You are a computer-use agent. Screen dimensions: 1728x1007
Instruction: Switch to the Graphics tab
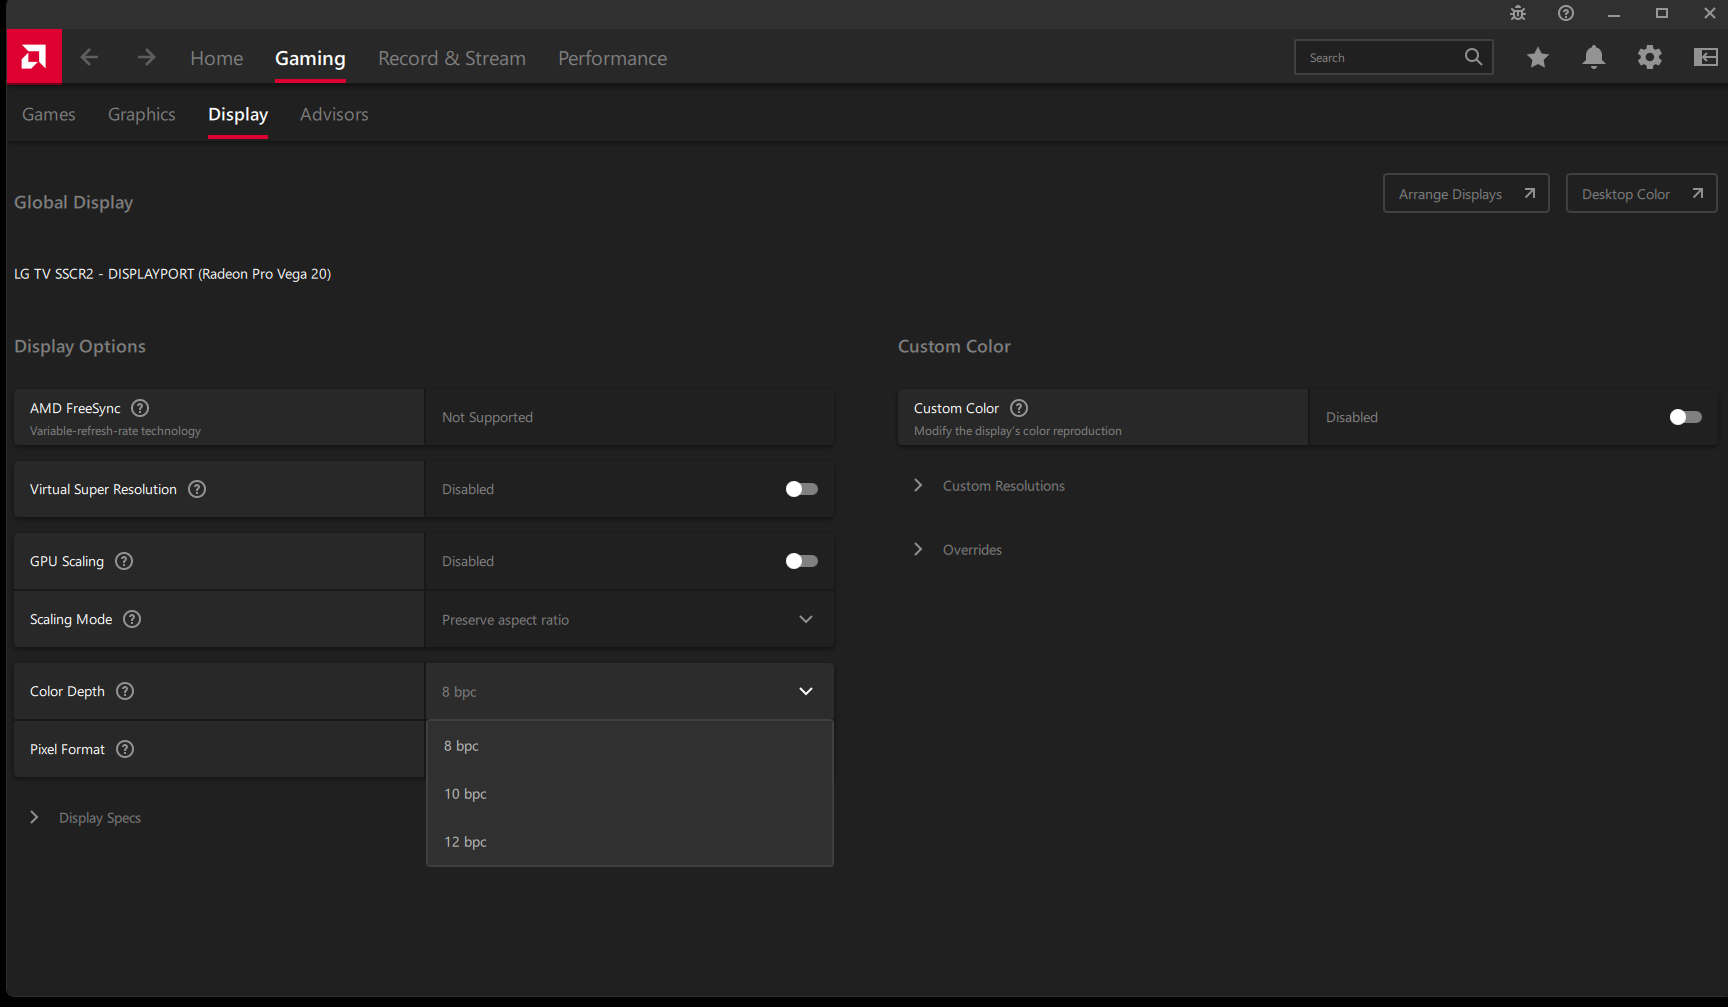click(x=141, y=115)
